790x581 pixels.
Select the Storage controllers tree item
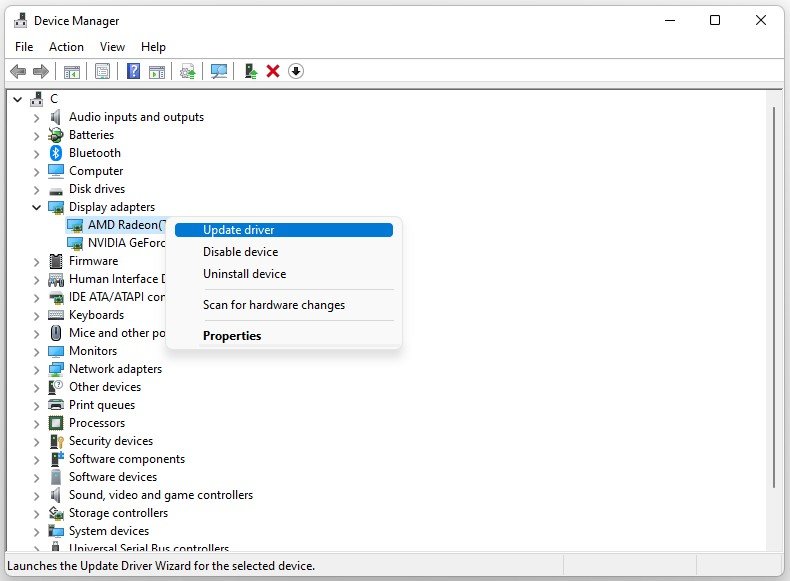(118, 513)
